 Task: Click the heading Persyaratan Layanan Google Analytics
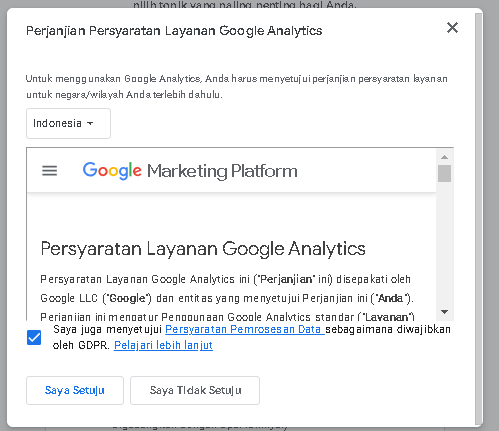(203, 249)
